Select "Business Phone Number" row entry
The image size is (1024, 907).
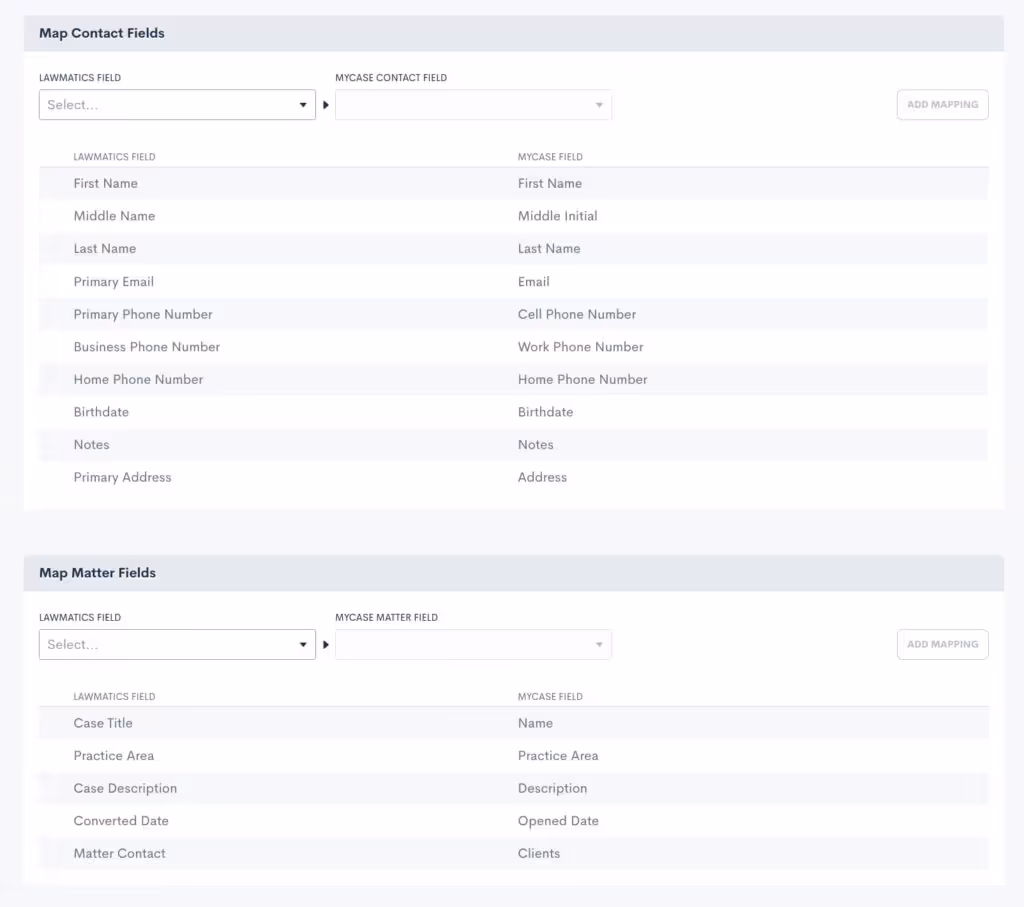147,347
